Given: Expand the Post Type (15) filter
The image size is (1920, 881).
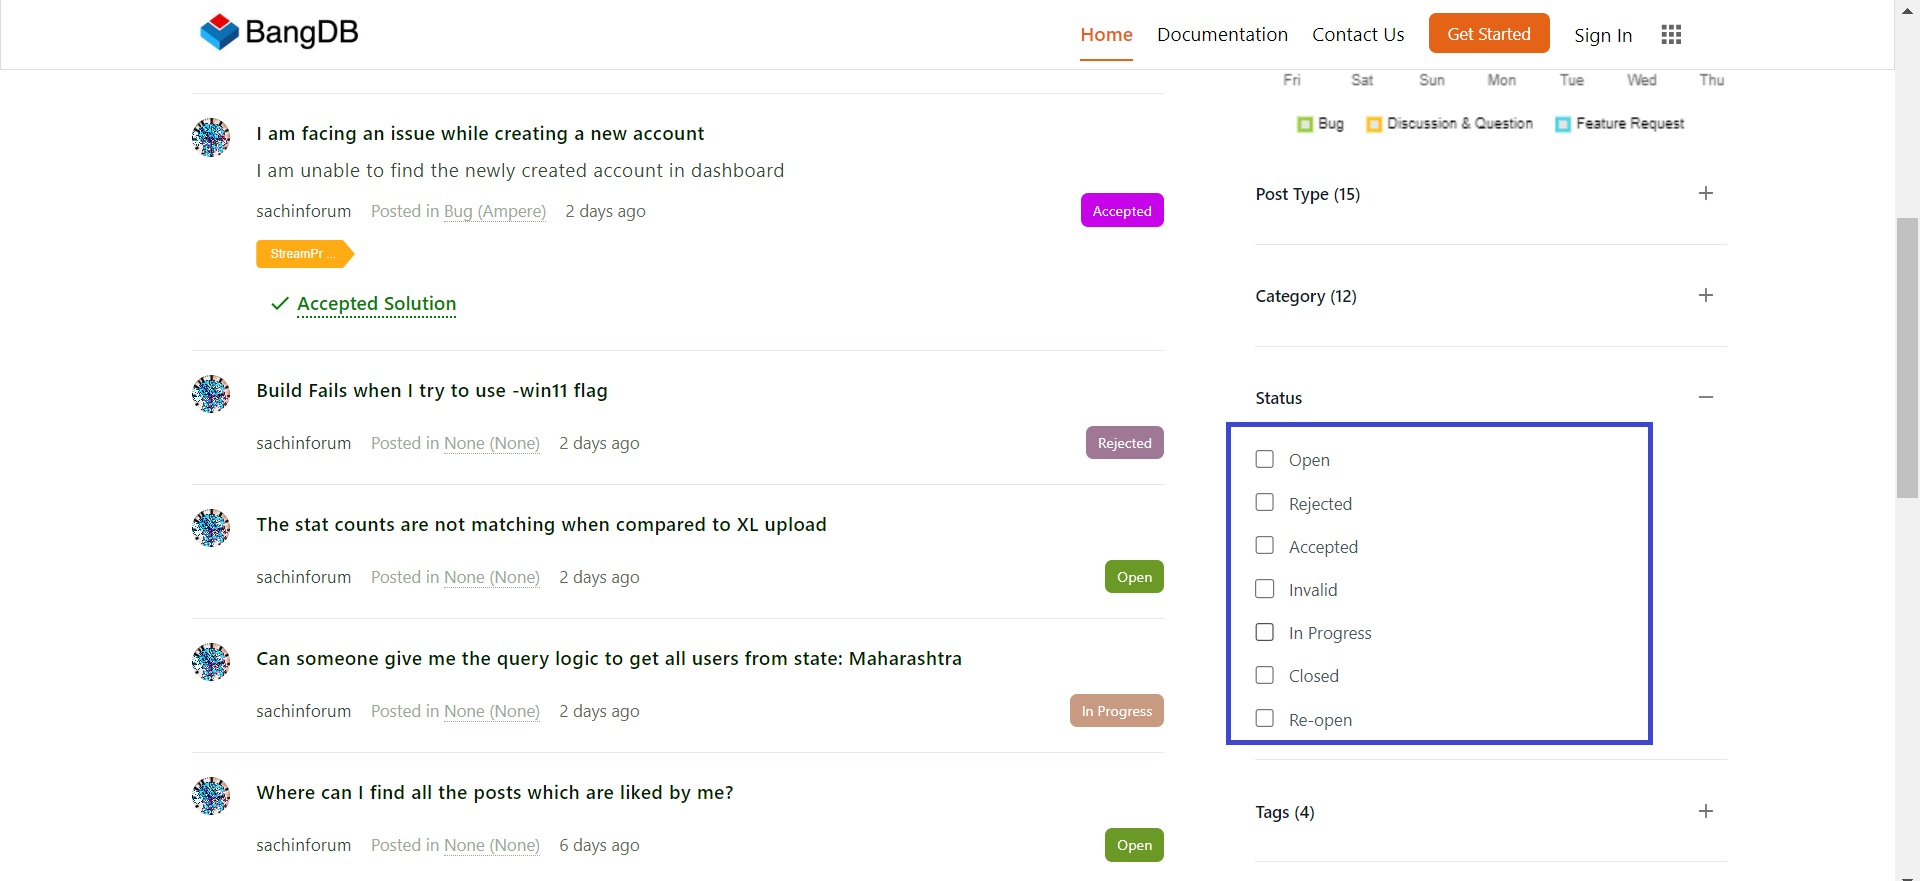Looking at the screenshot, I should tap(1706, 193).
